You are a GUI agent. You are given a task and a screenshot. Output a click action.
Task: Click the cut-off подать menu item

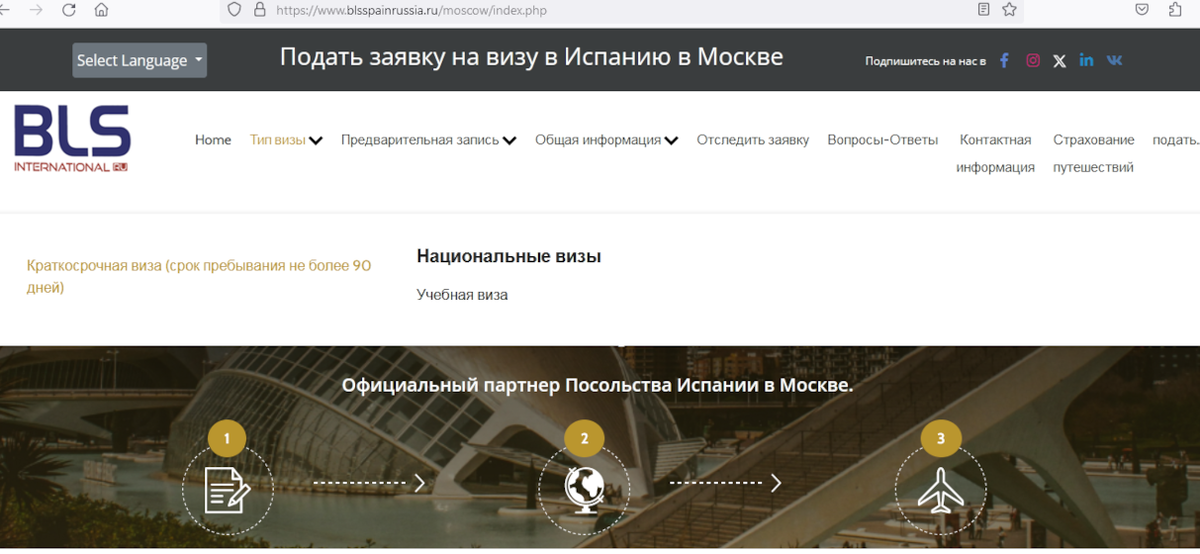click(x=1176, y=140)
